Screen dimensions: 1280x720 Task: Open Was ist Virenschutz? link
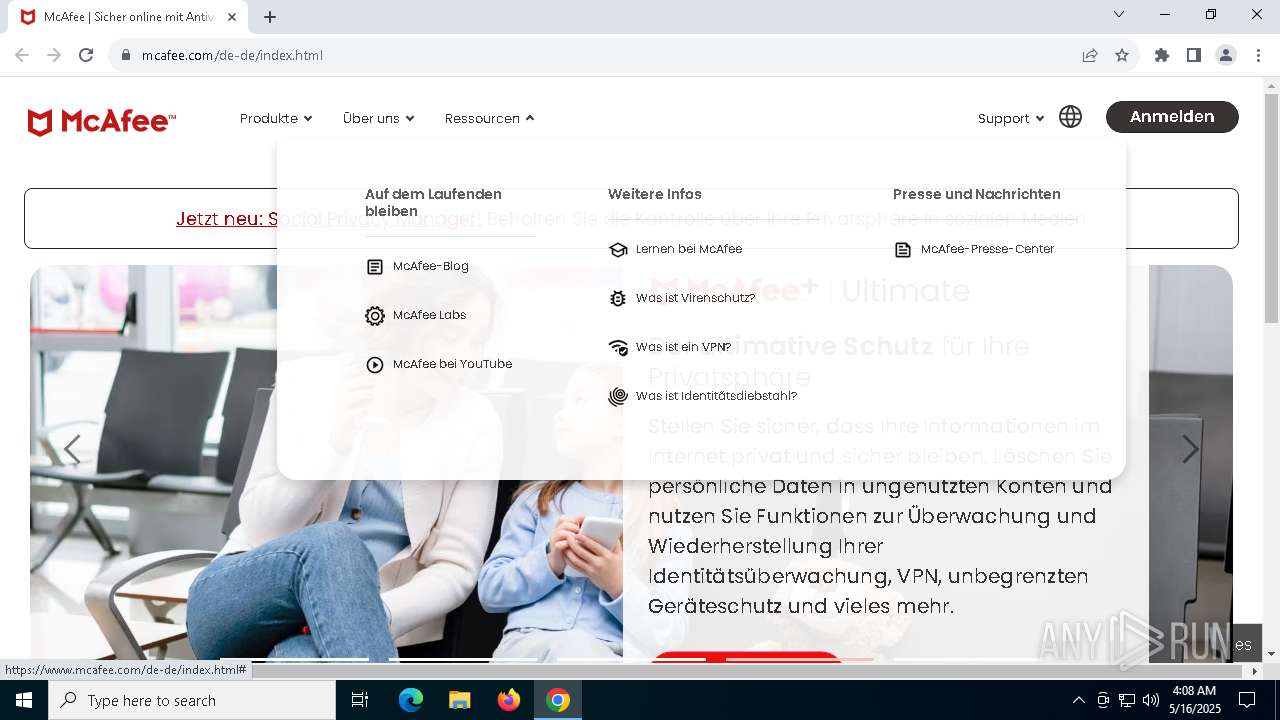(x=696, y=298)
